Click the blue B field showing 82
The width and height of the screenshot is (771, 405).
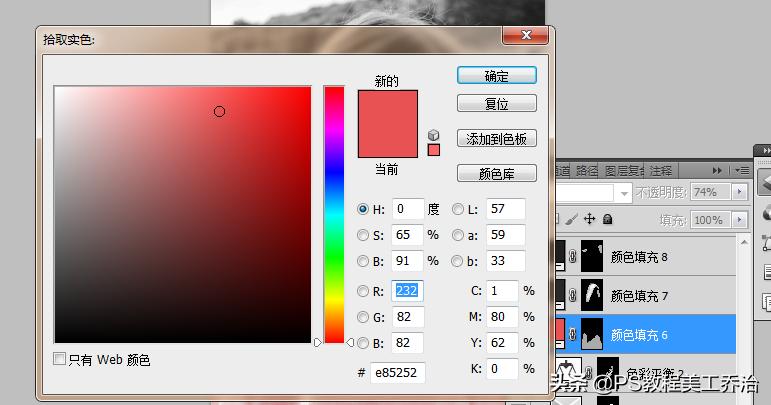point(408,343)
